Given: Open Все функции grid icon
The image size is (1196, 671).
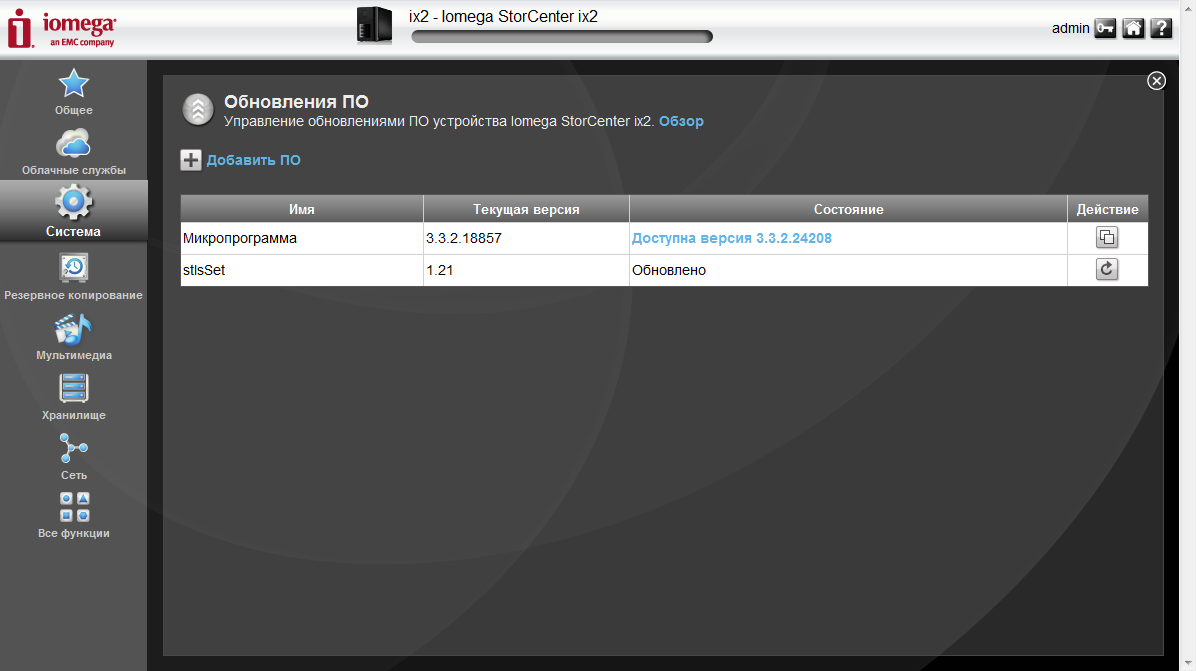Looking at the screenshot, I should click(x=74, y=507).
